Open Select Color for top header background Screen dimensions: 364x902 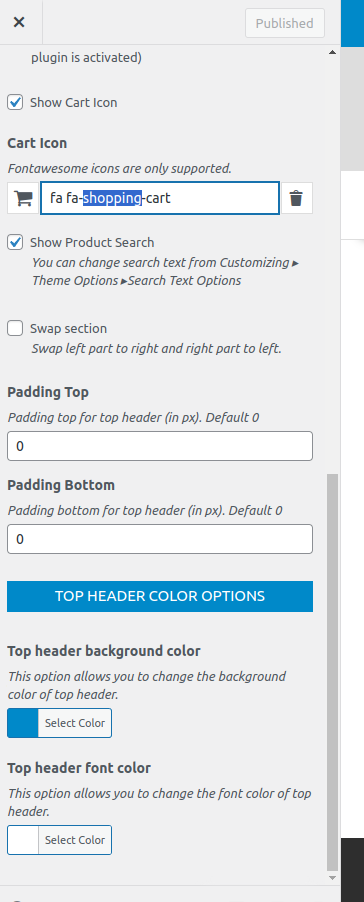(x=75, y=723)
